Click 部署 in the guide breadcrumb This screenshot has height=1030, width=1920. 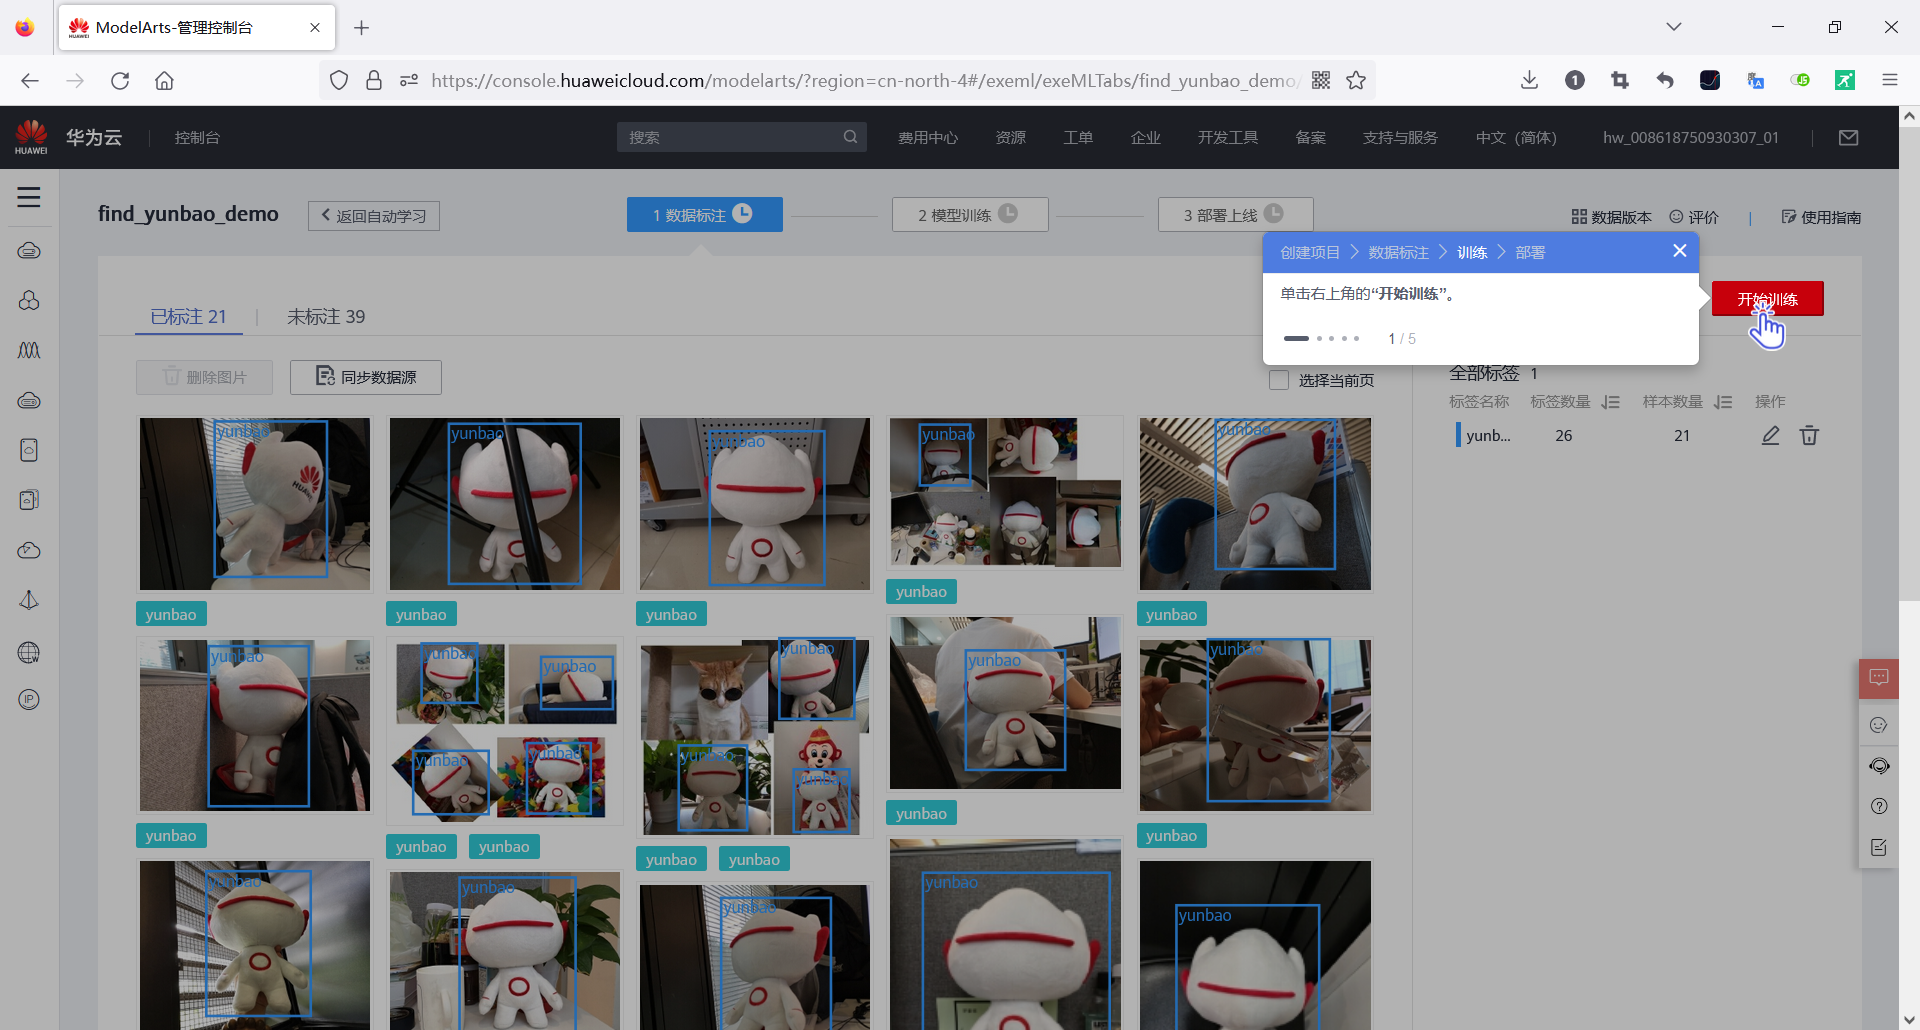click(1530, 253)
